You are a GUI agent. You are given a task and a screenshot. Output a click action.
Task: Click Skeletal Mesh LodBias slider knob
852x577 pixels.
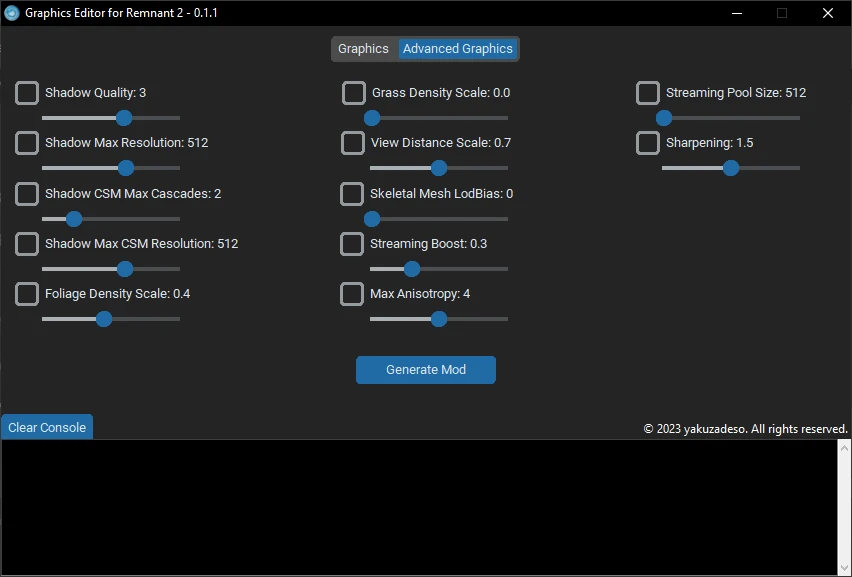pyautogui.click(x=372, y=219)
